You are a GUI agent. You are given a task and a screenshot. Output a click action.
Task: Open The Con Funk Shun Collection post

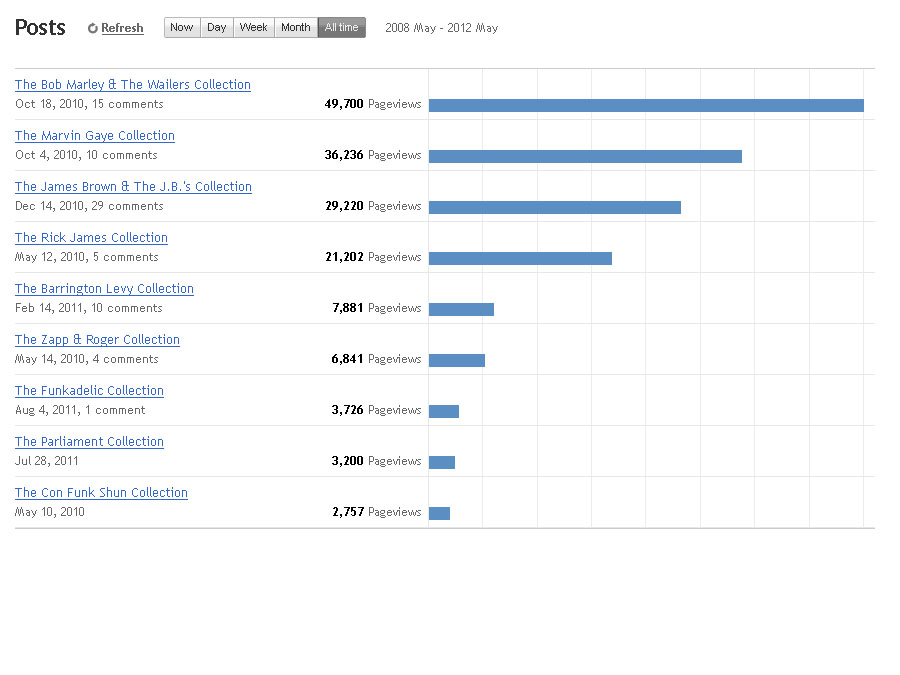(x=102, y=493)
